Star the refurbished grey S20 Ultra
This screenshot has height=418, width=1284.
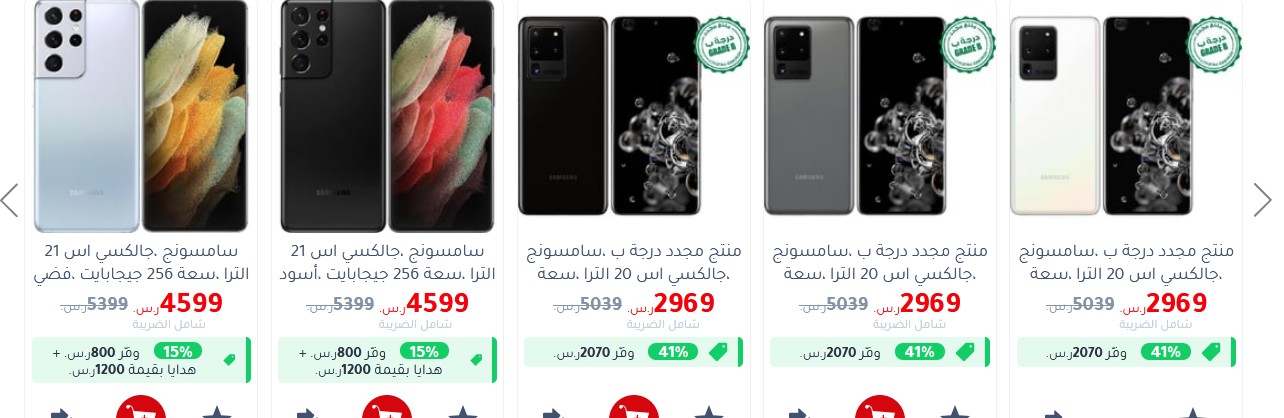[955, 412]
